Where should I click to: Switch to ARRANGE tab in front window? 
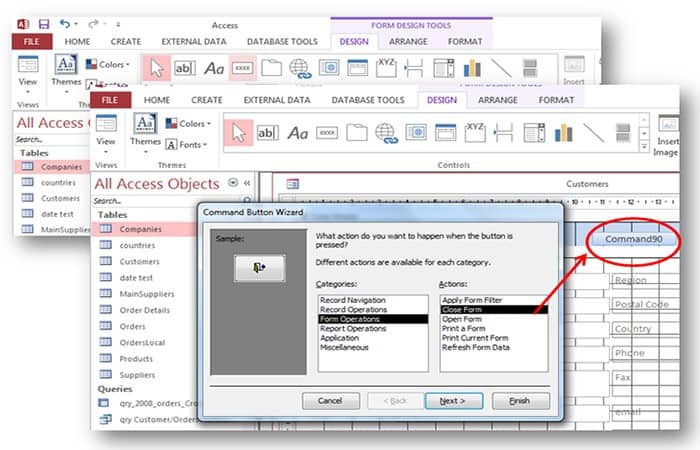[498, 100]
